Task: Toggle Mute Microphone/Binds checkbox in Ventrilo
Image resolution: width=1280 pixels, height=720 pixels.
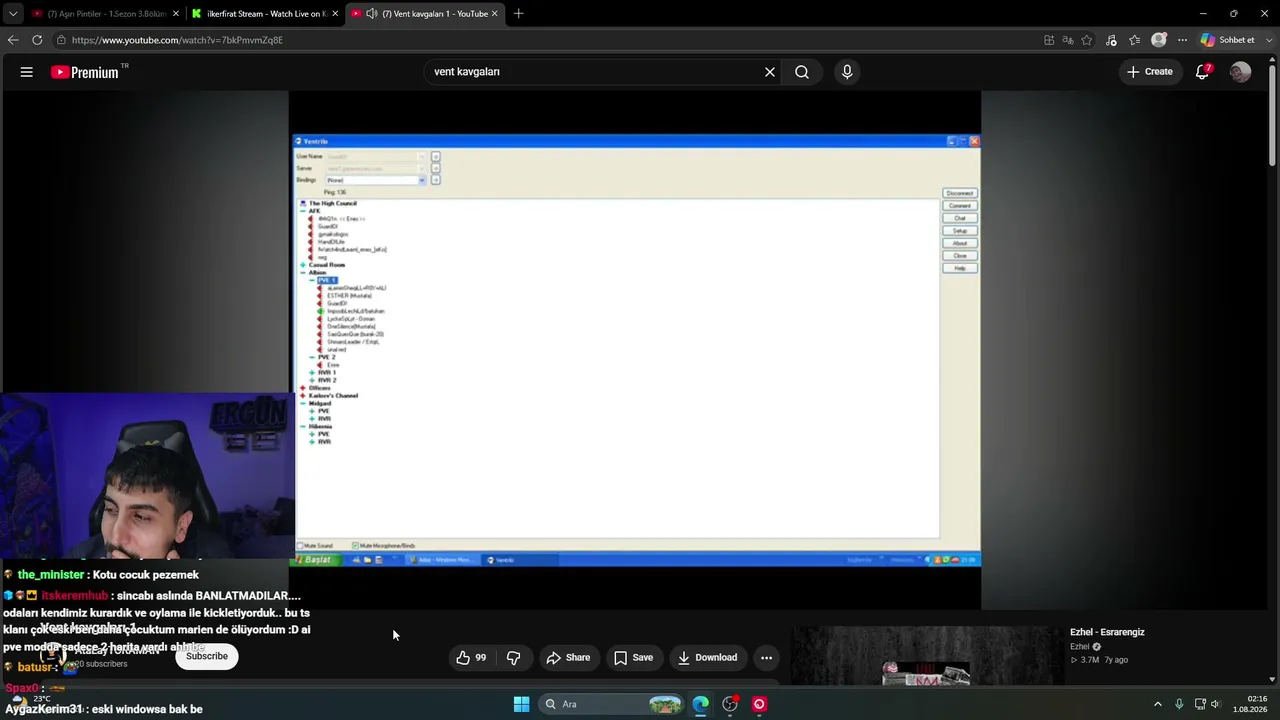Action: 355,546
